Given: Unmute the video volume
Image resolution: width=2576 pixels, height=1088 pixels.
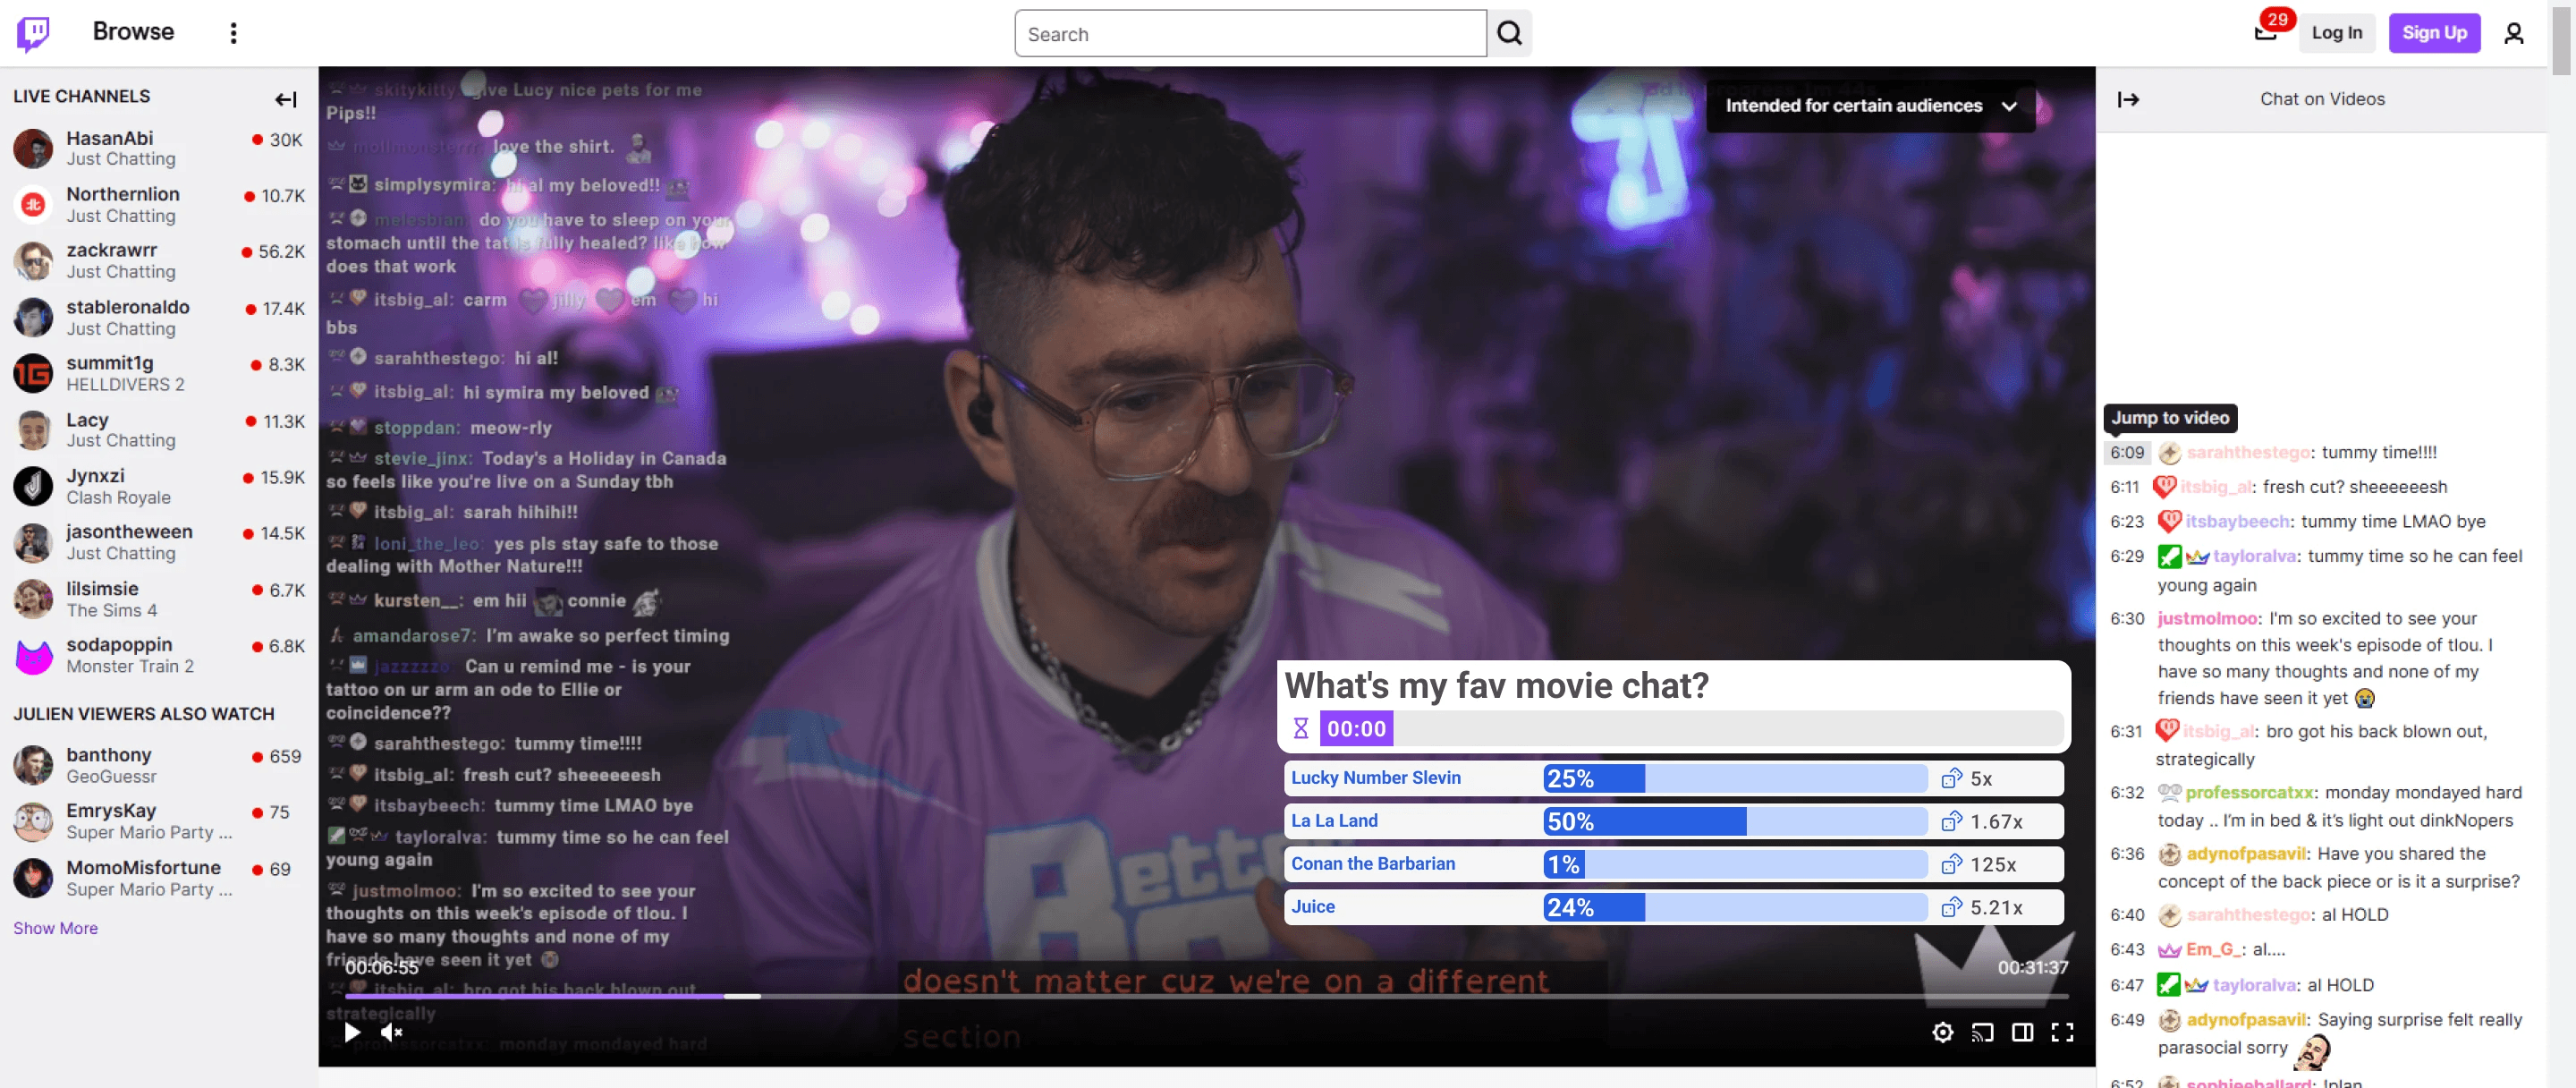Looking at the screenshot, I should point(391,1032).
